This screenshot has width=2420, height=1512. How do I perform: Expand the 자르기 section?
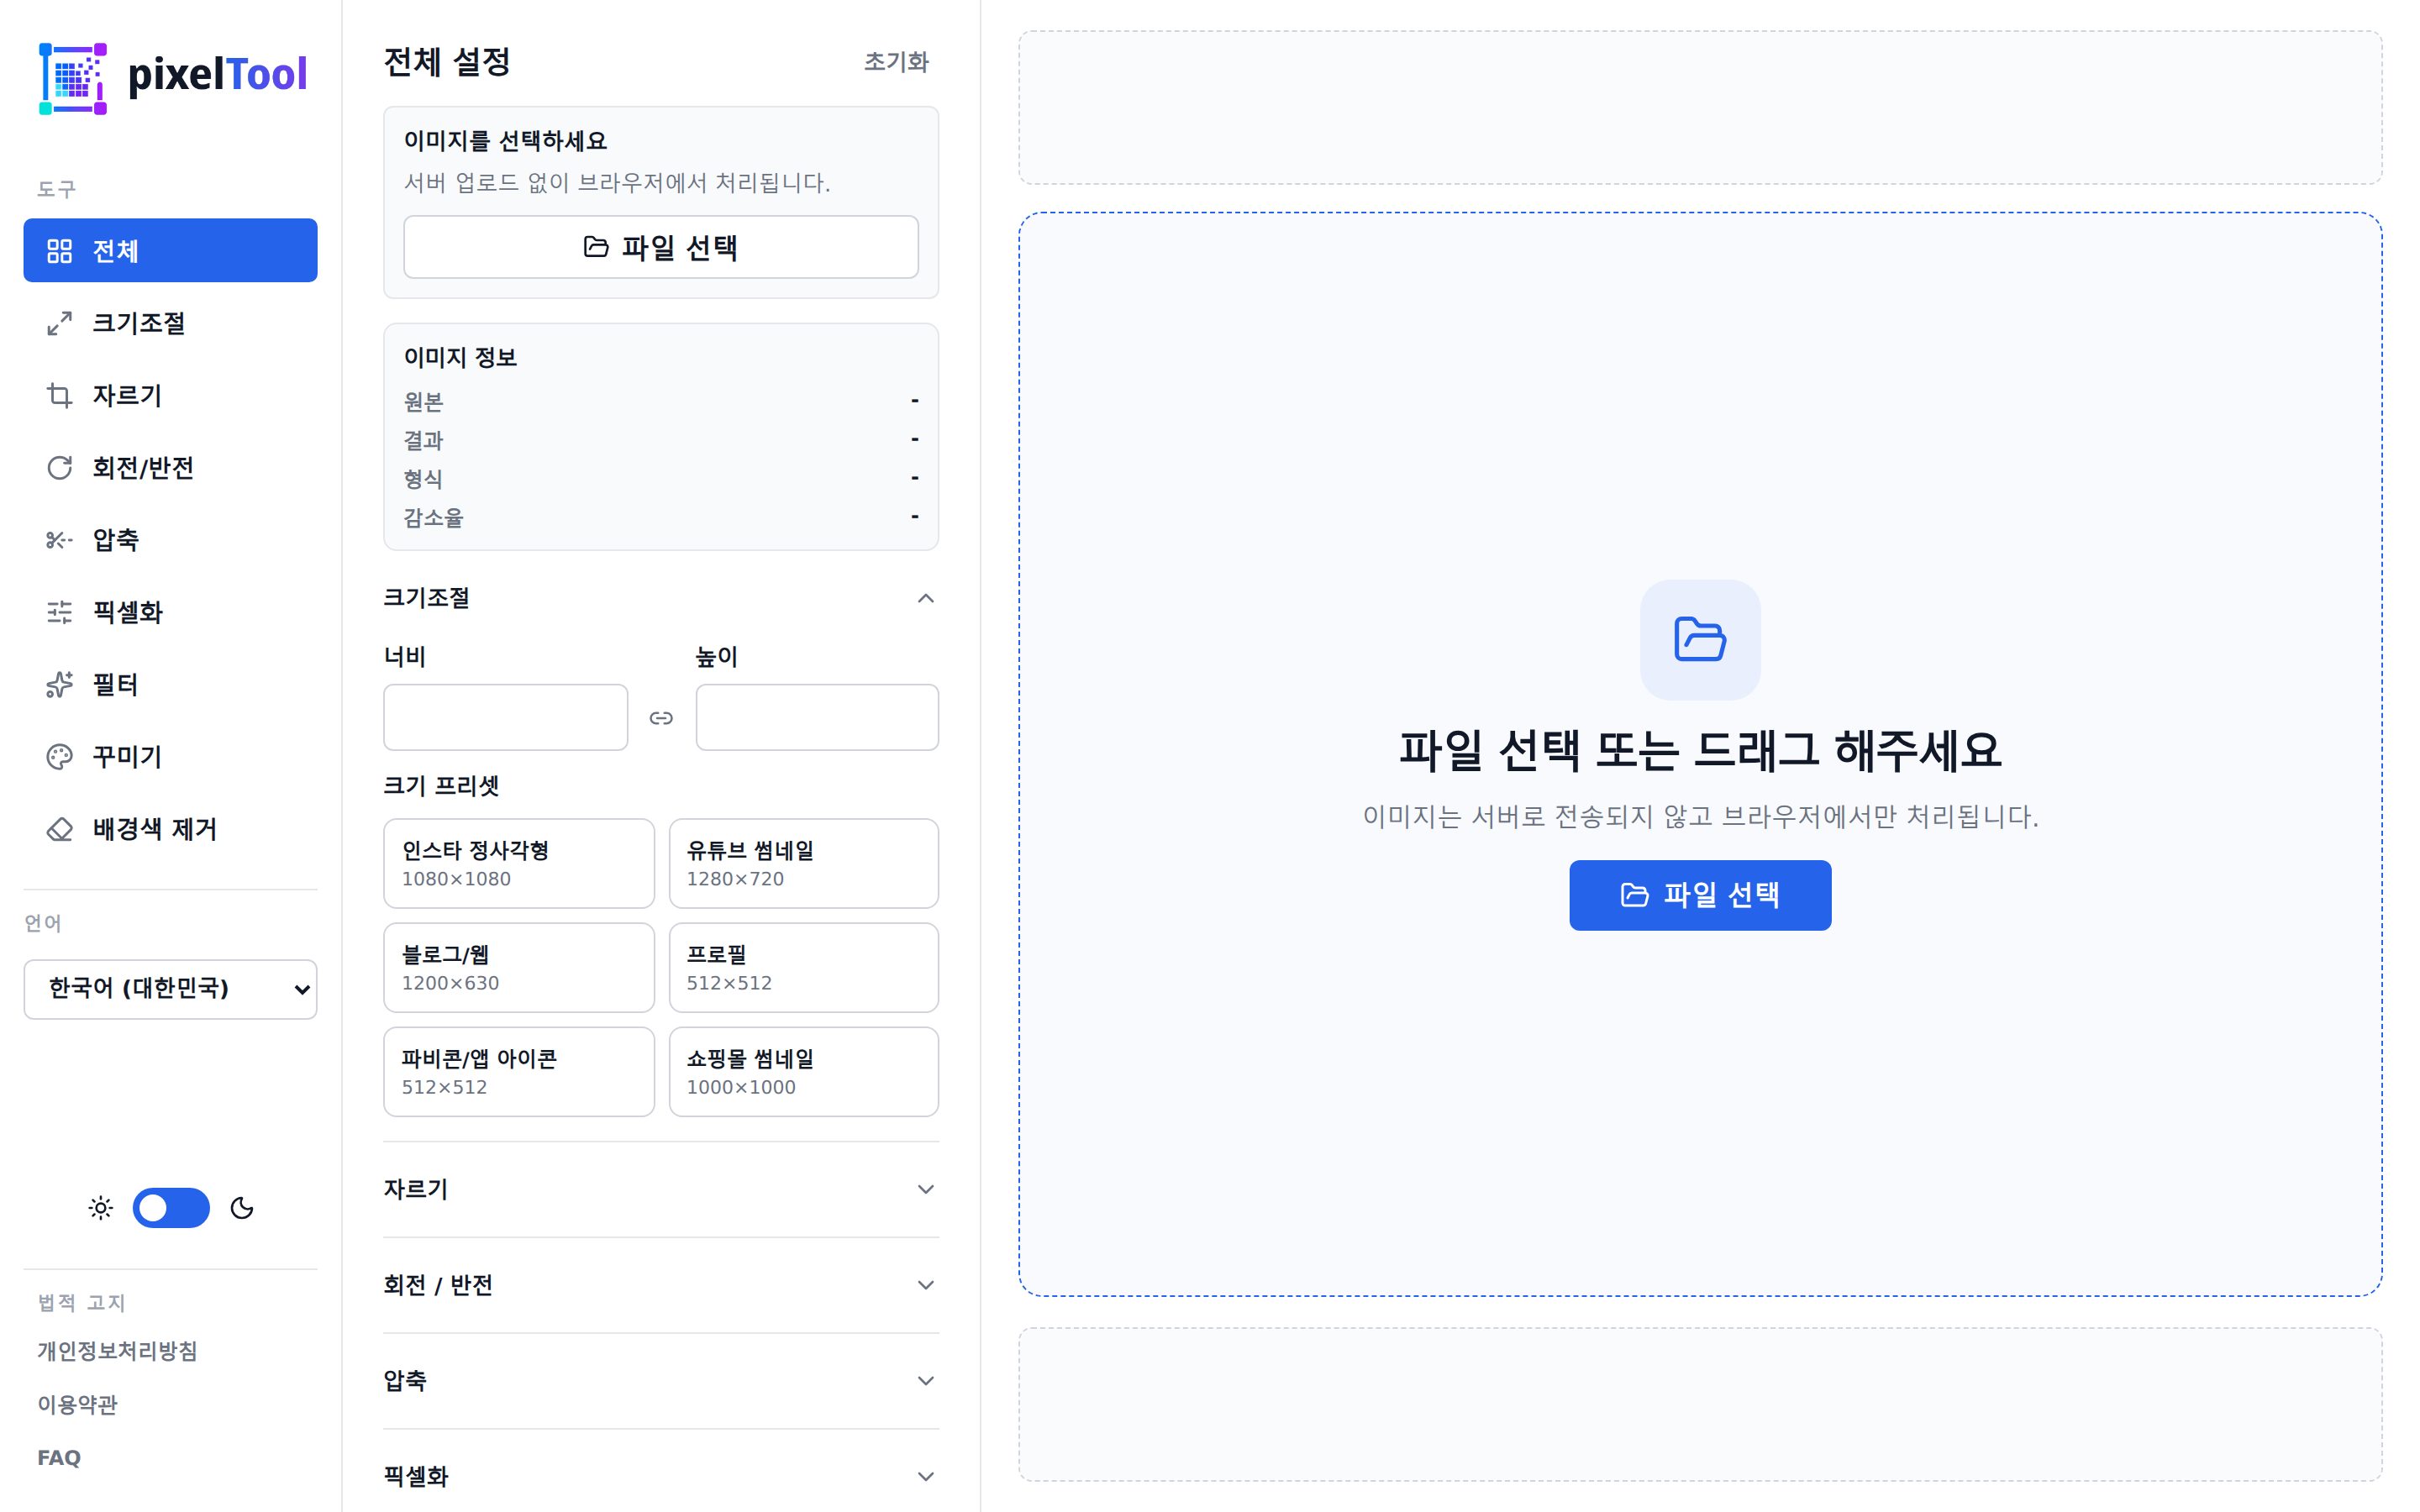[x=661, y=1189]
